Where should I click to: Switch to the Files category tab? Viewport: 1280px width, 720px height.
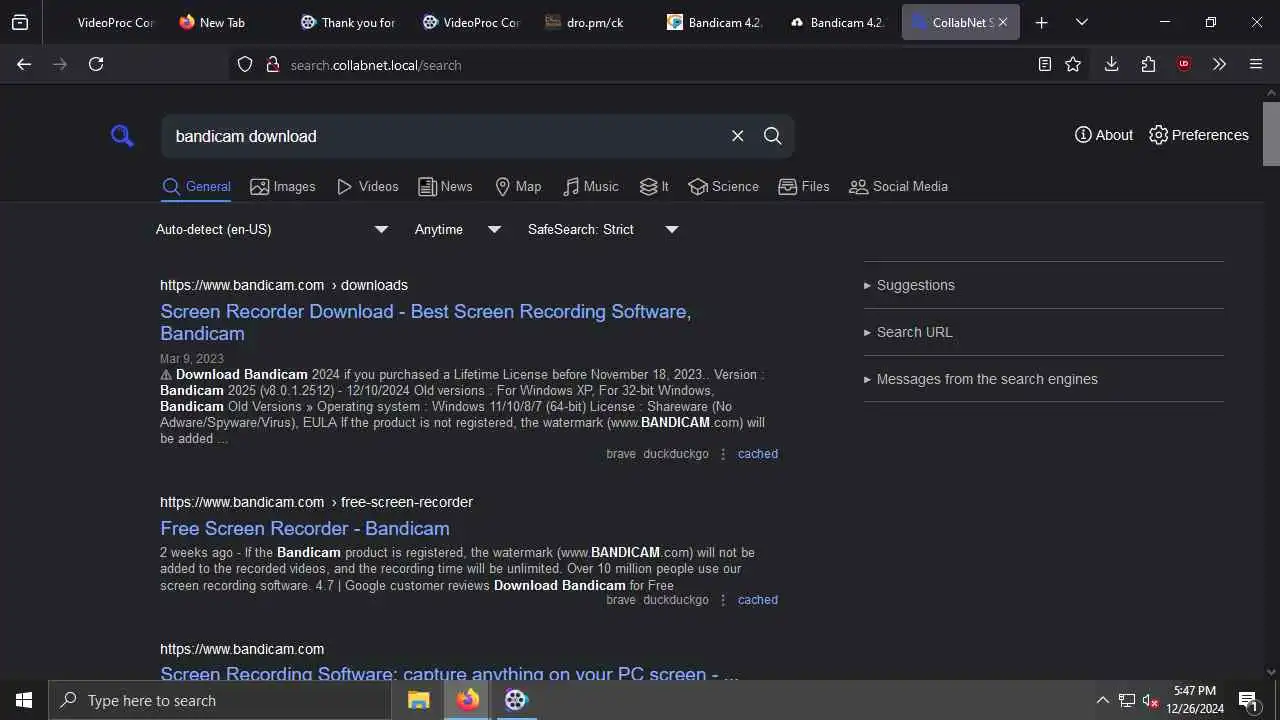(x=804, y=186)
